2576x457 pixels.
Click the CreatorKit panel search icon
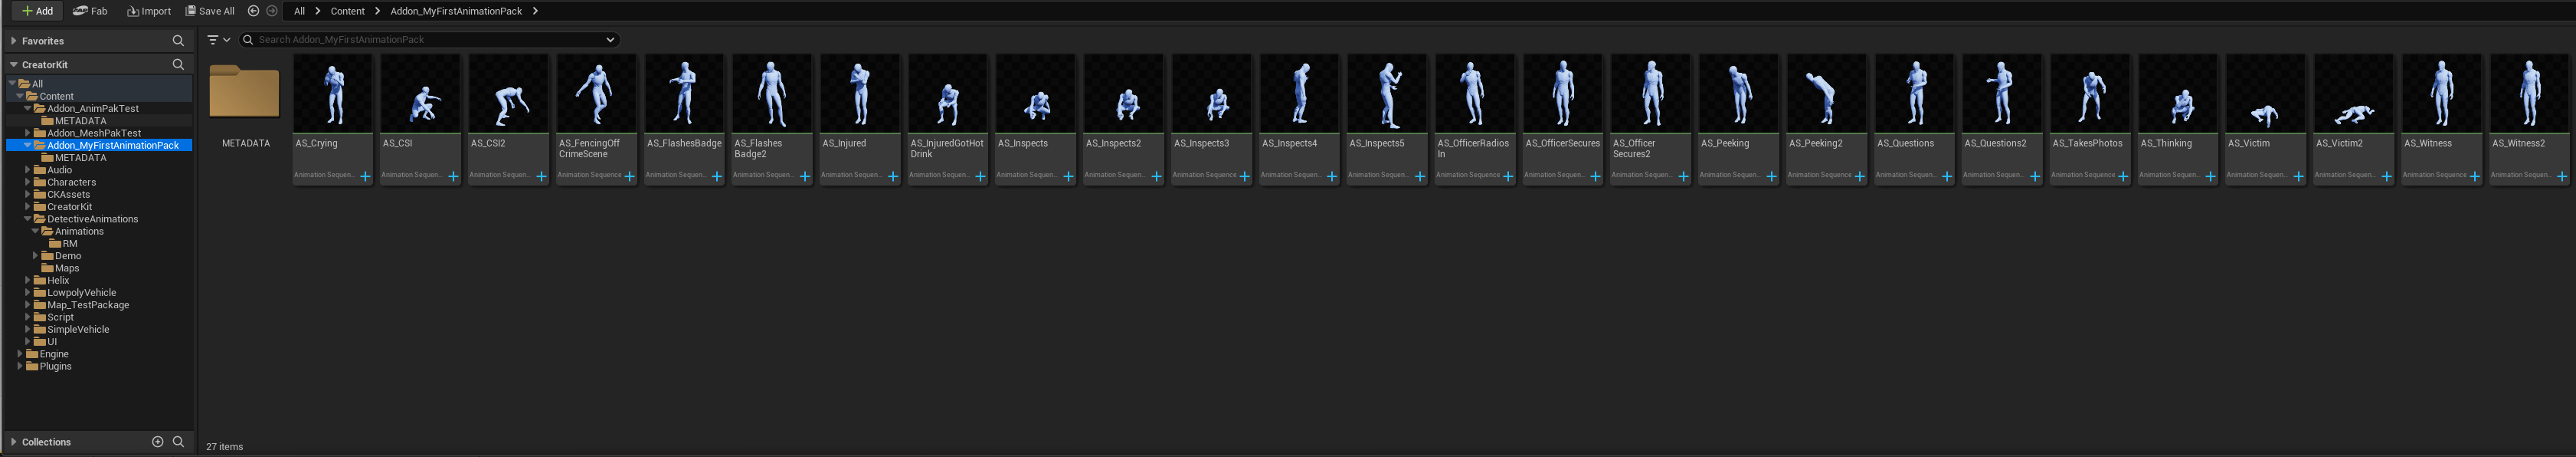click(x=178, y=65)
